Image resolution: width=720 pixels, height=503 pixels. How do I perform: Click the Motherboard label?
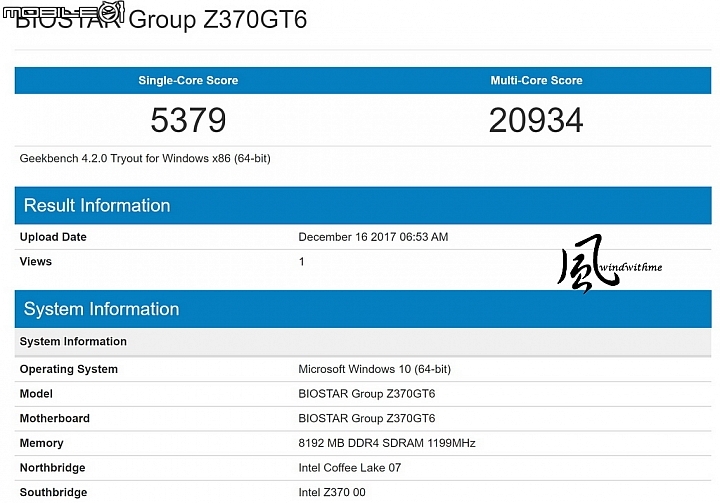(x=55, y=418)
